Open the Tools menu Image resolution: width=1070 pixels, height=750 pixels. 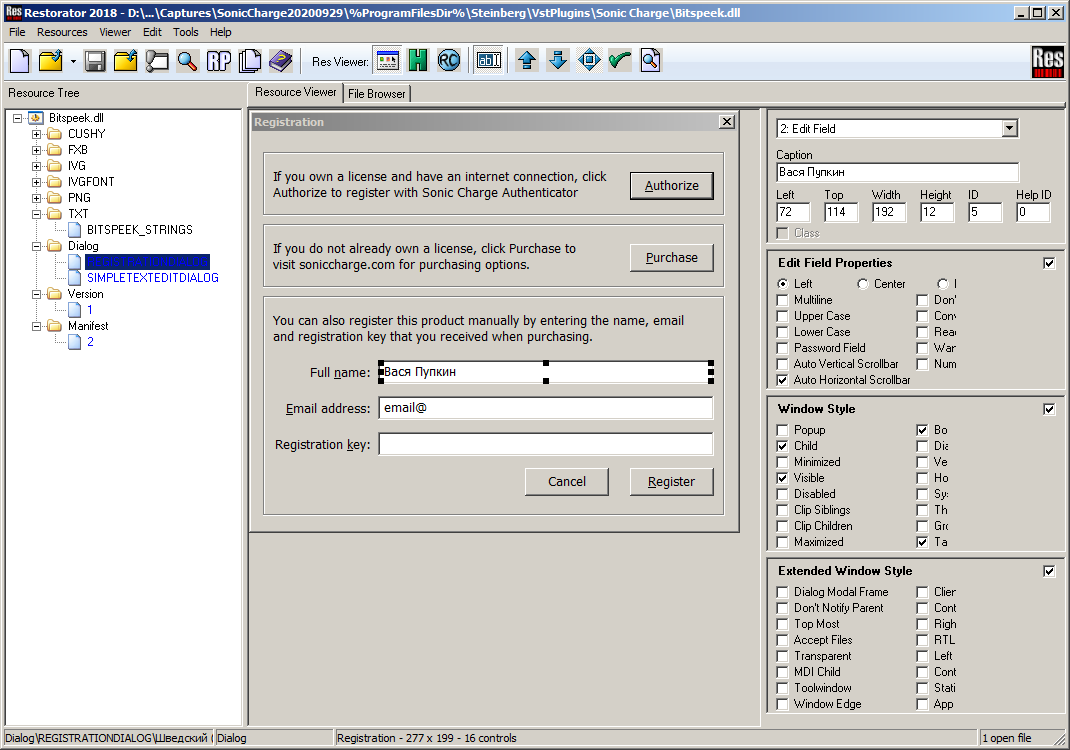[x=186, y=32]
